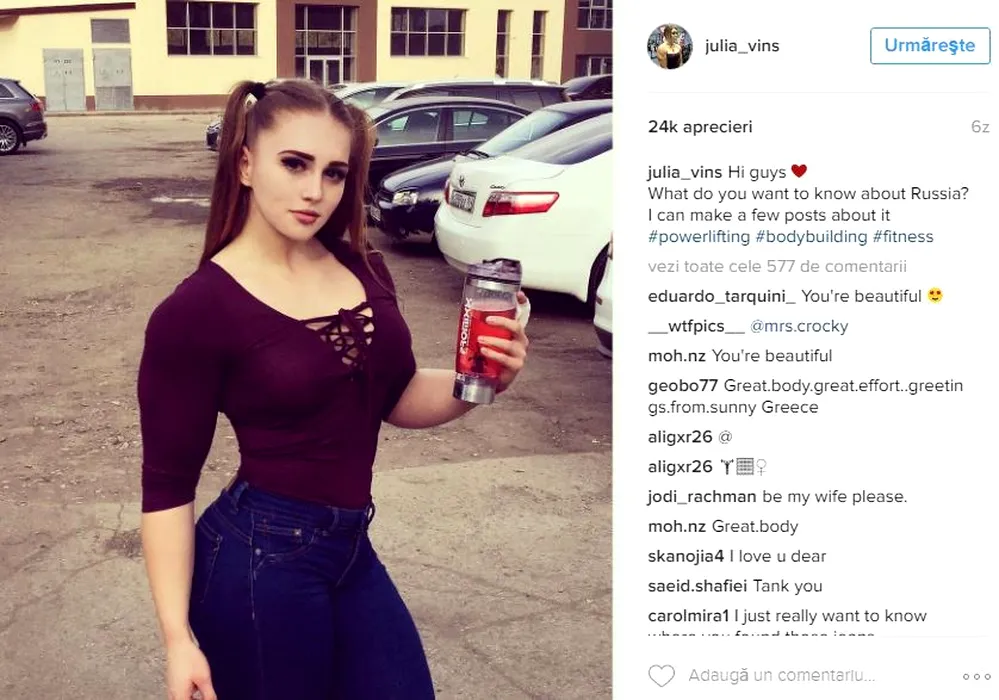This screenshot has height=700, width=999.
Task: Open the #powerlifting hashtag
Action: pos(699,237)
